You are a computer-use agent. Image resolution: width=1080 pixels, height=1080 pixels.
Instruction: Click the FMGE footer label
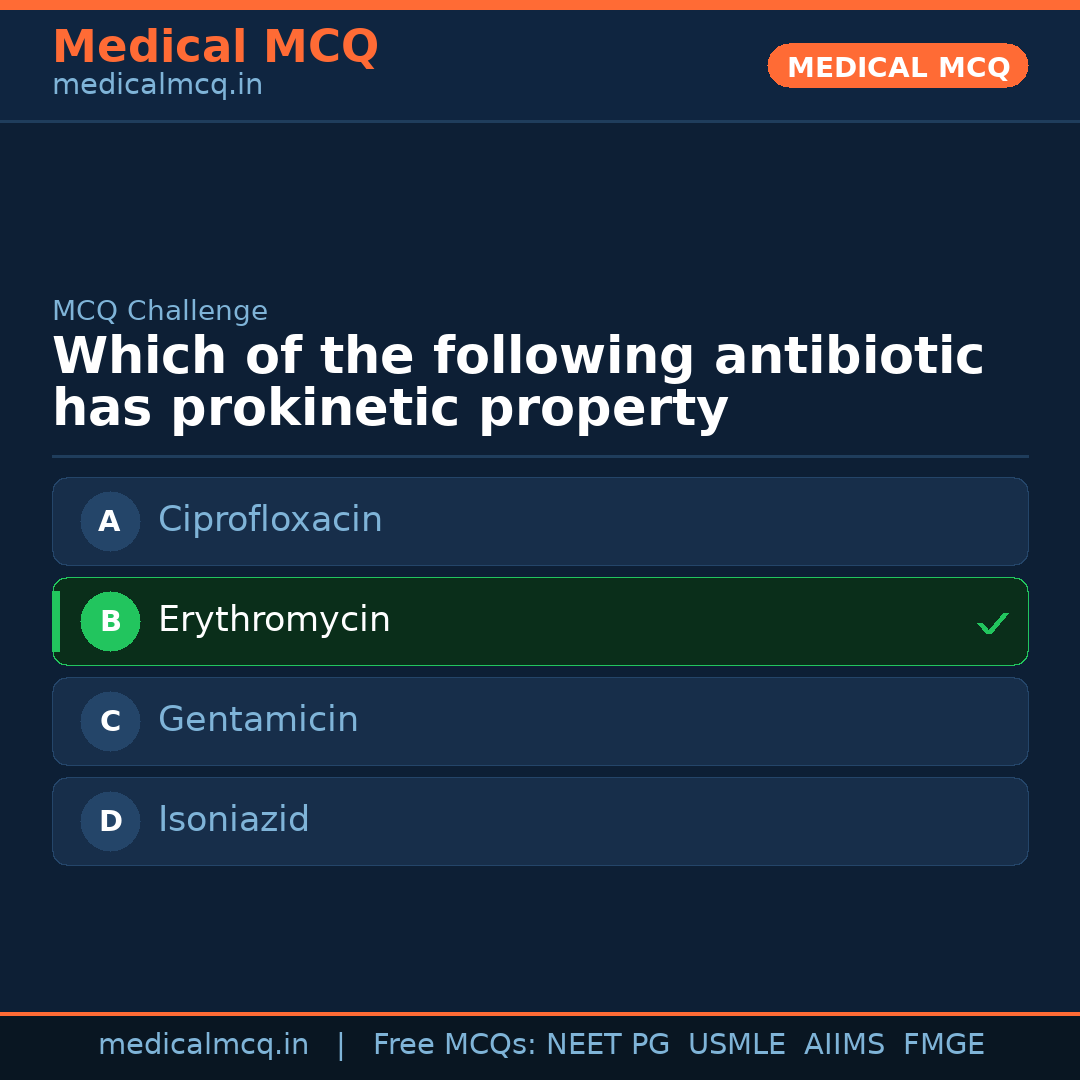click(x=944, y=1045)
